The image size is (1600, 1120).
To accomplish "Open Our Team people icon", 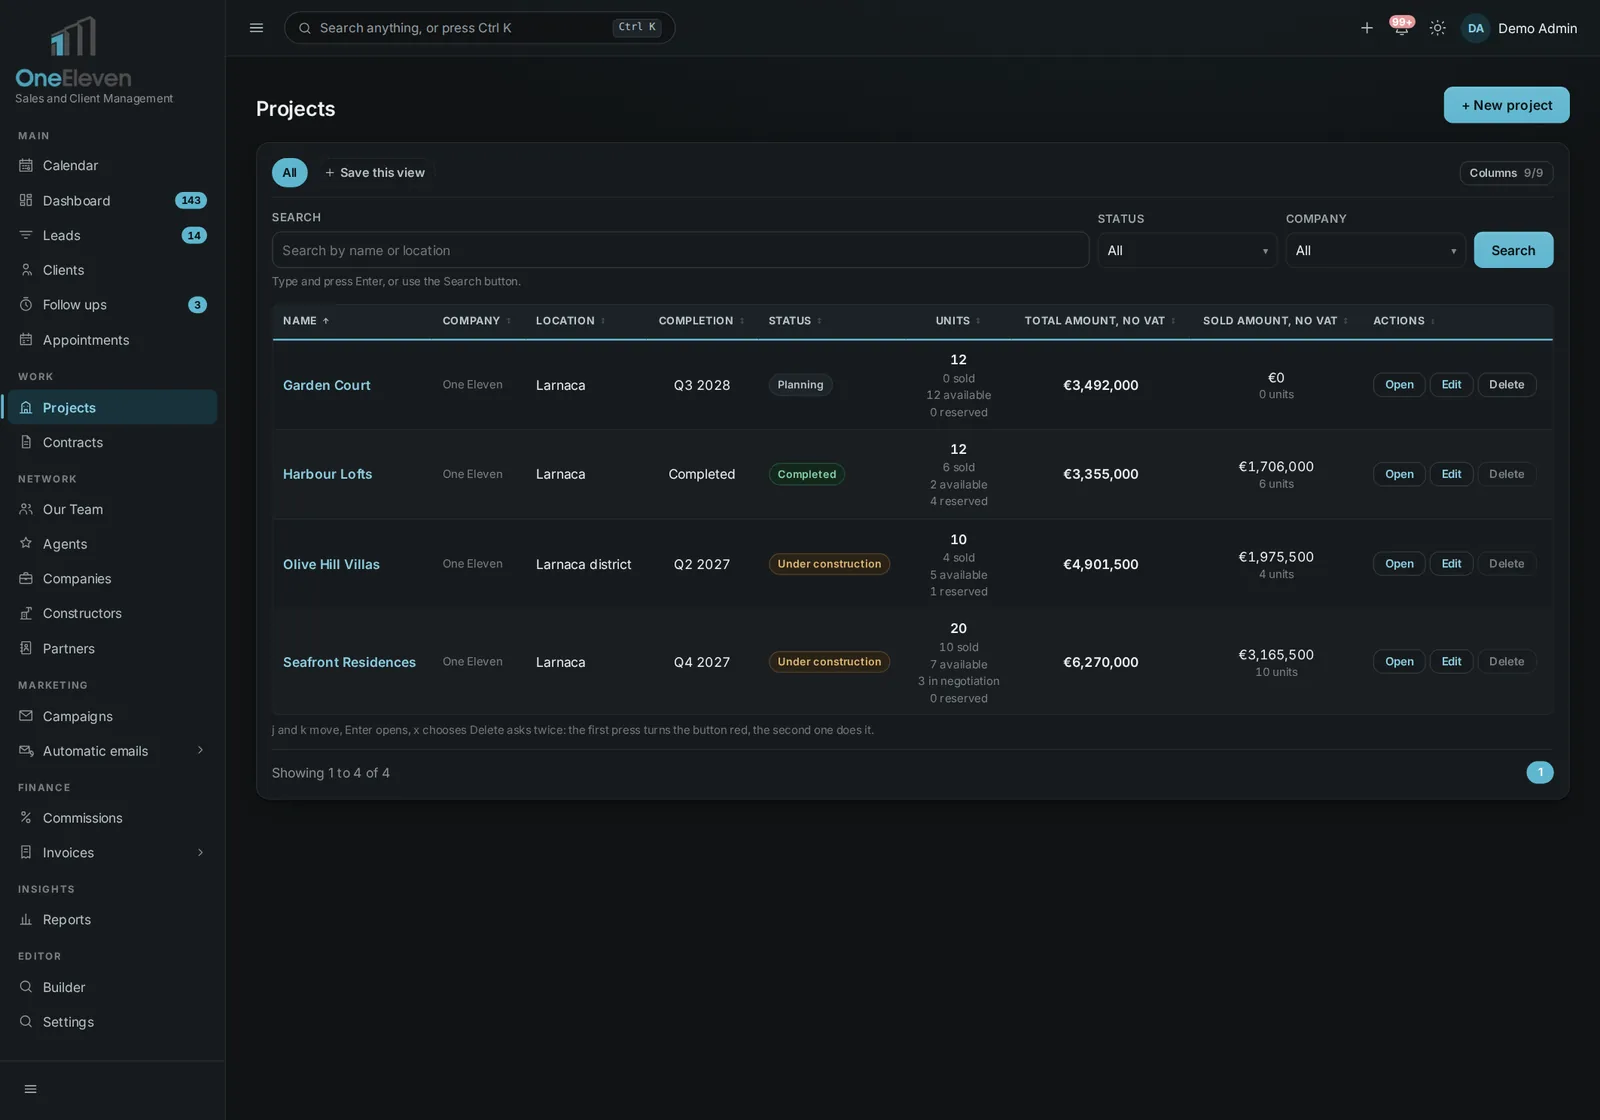I will coord(26,509).
